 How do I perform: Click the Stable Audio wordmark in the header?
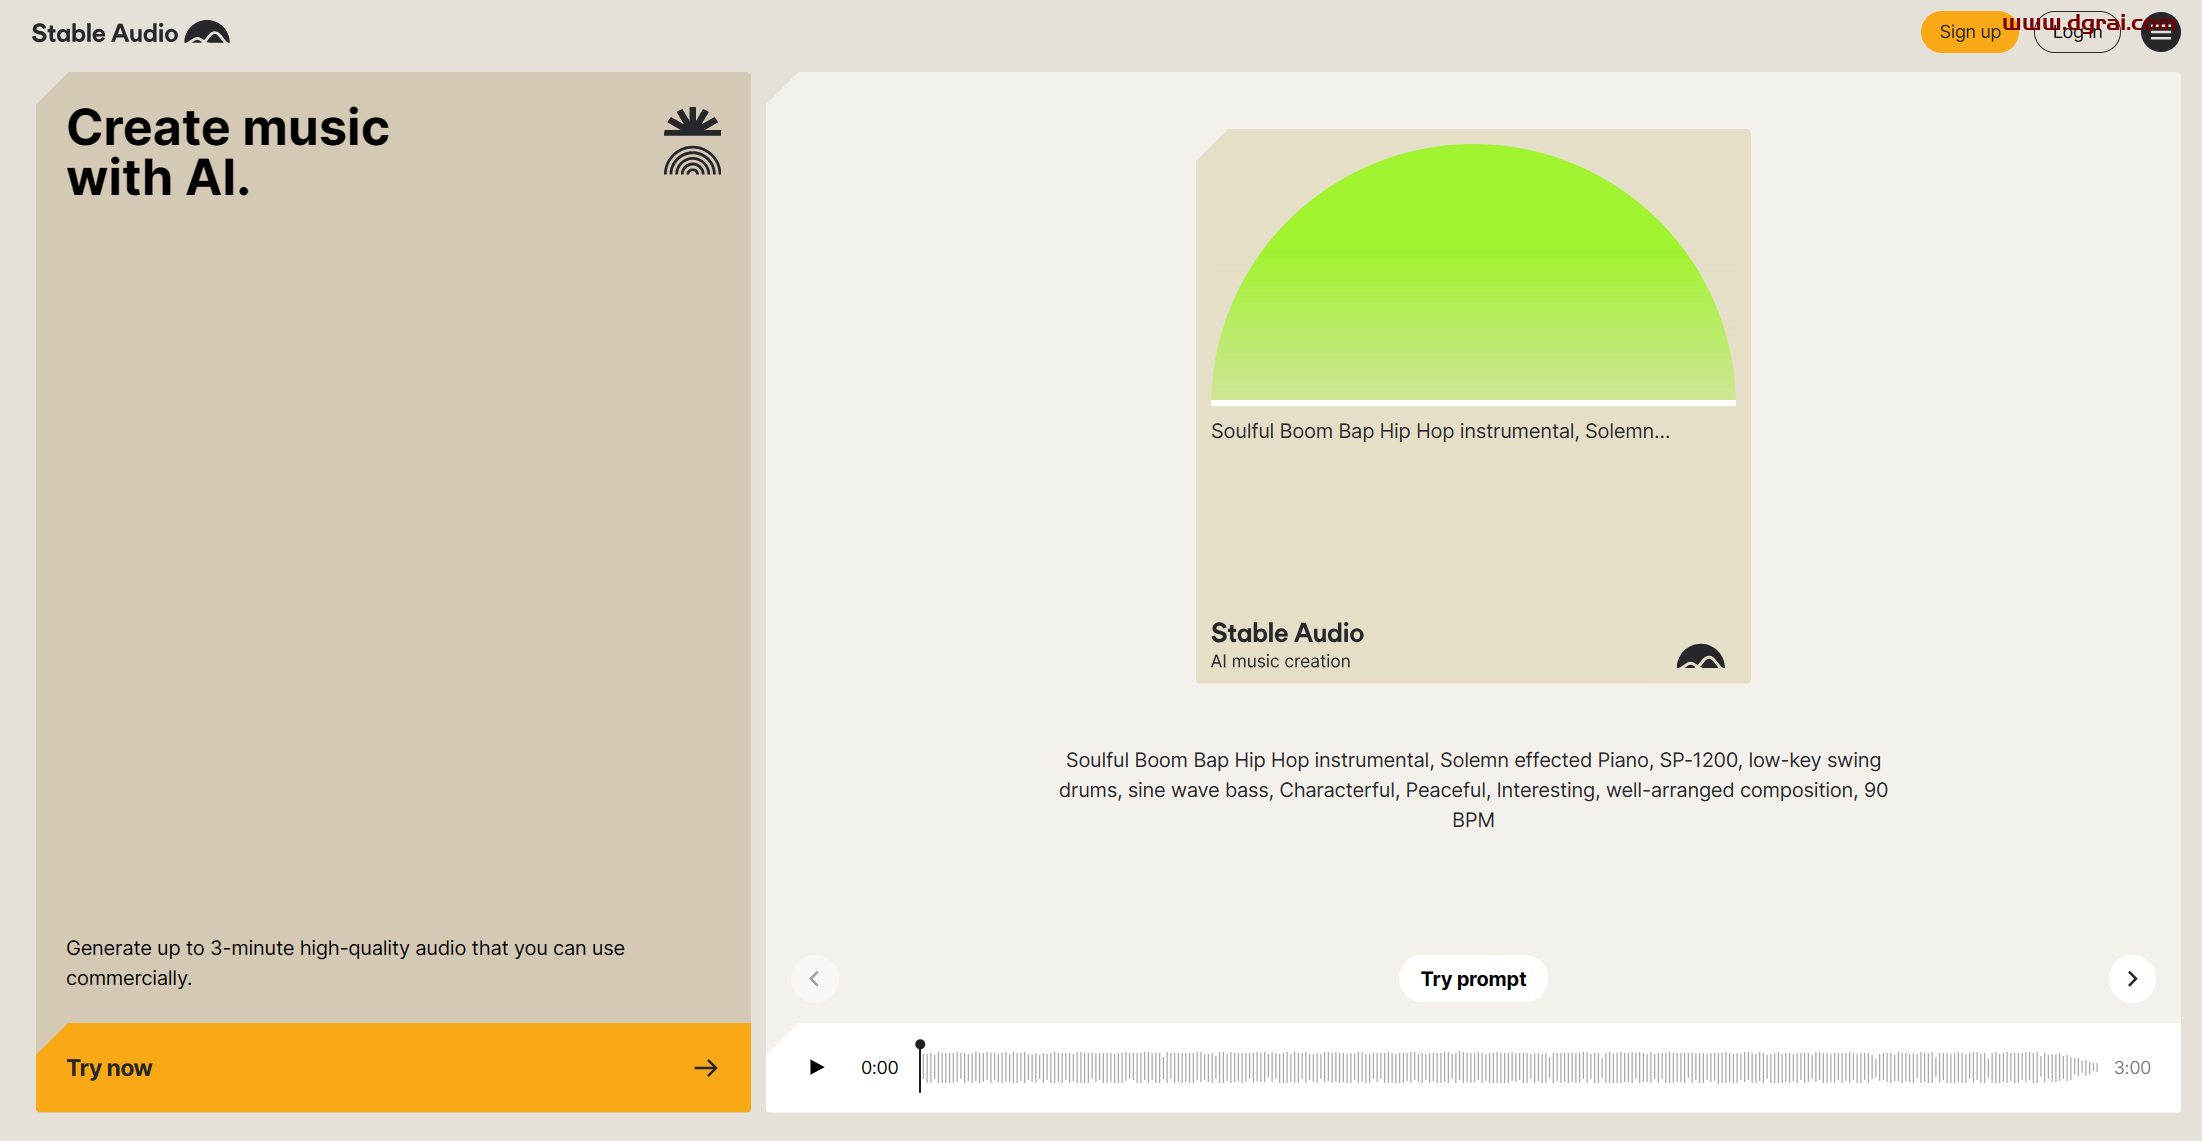[103, 32]
